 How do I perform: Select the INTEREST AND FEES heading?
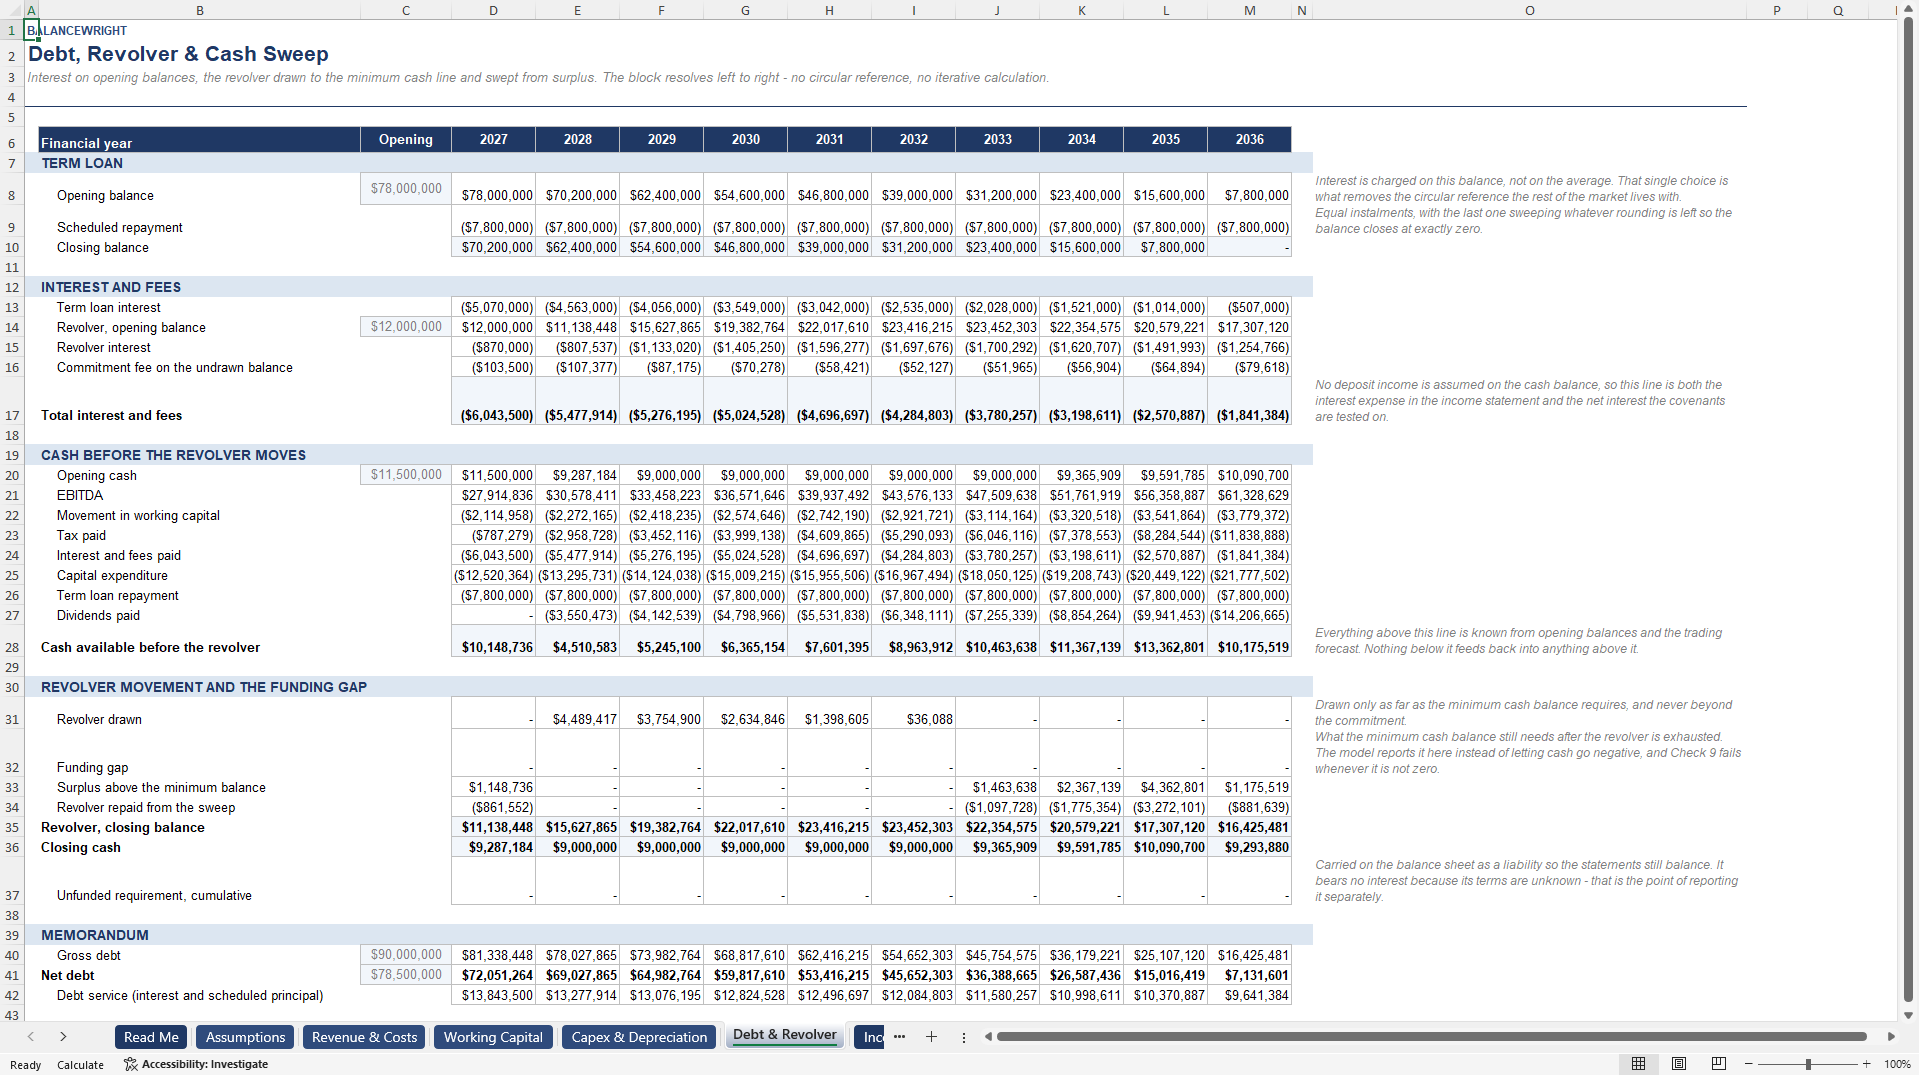pos(111,287)
